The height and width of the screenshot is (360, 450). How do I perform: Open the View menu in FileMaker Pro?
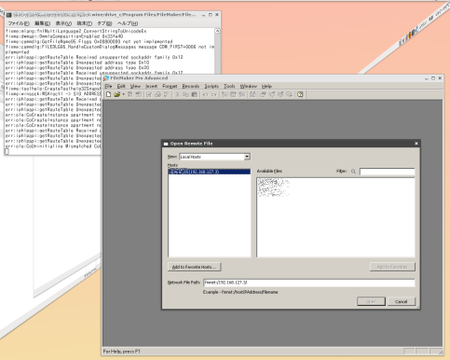(135, 86)
